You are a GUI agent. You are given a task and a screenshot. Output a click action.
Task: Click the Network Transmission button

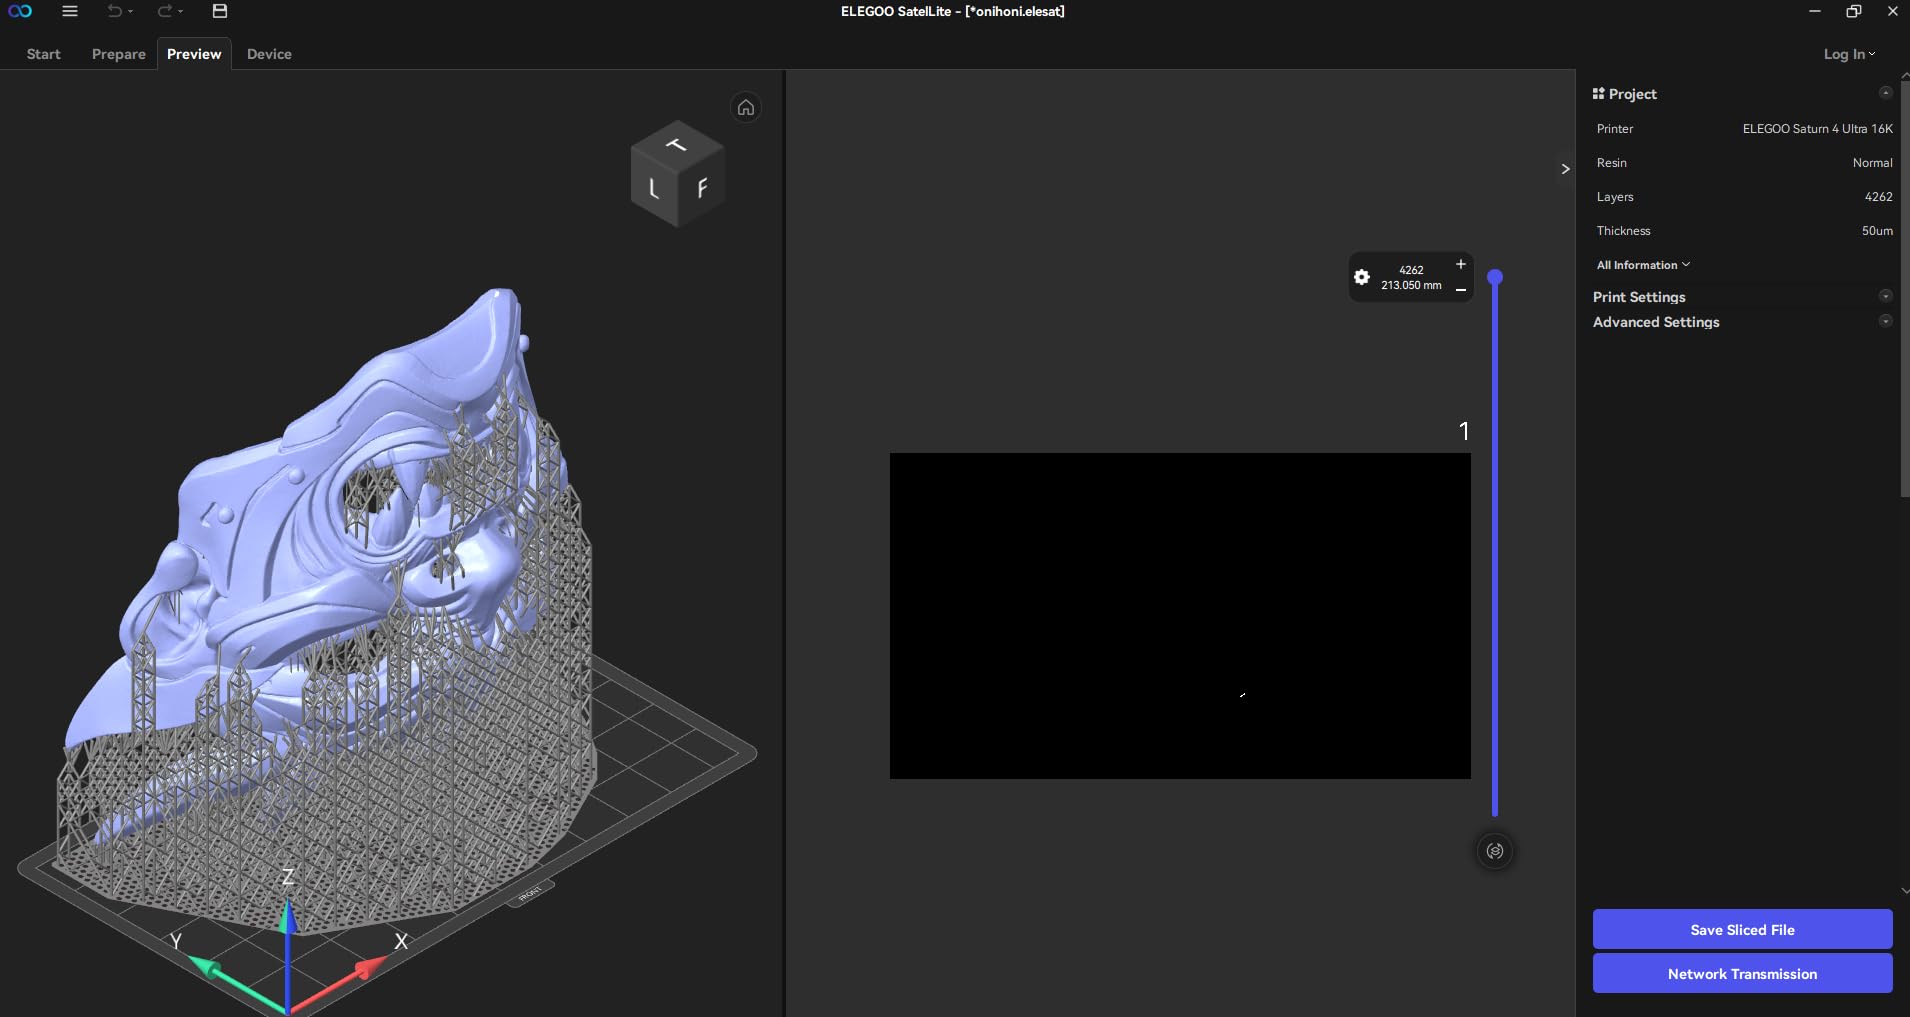coord(1742,973)
